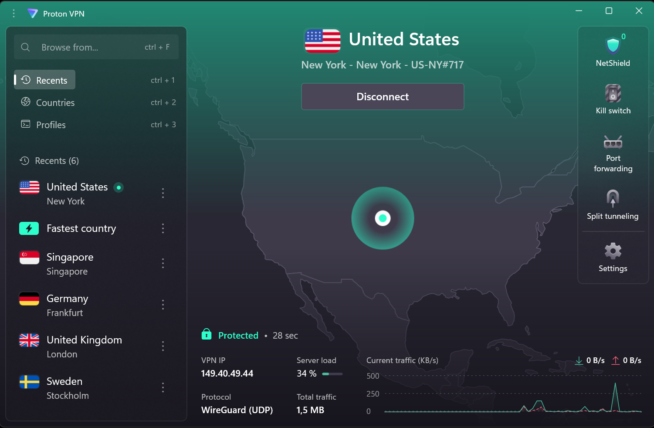Open options menu for United States New York

tap(163, 193)
